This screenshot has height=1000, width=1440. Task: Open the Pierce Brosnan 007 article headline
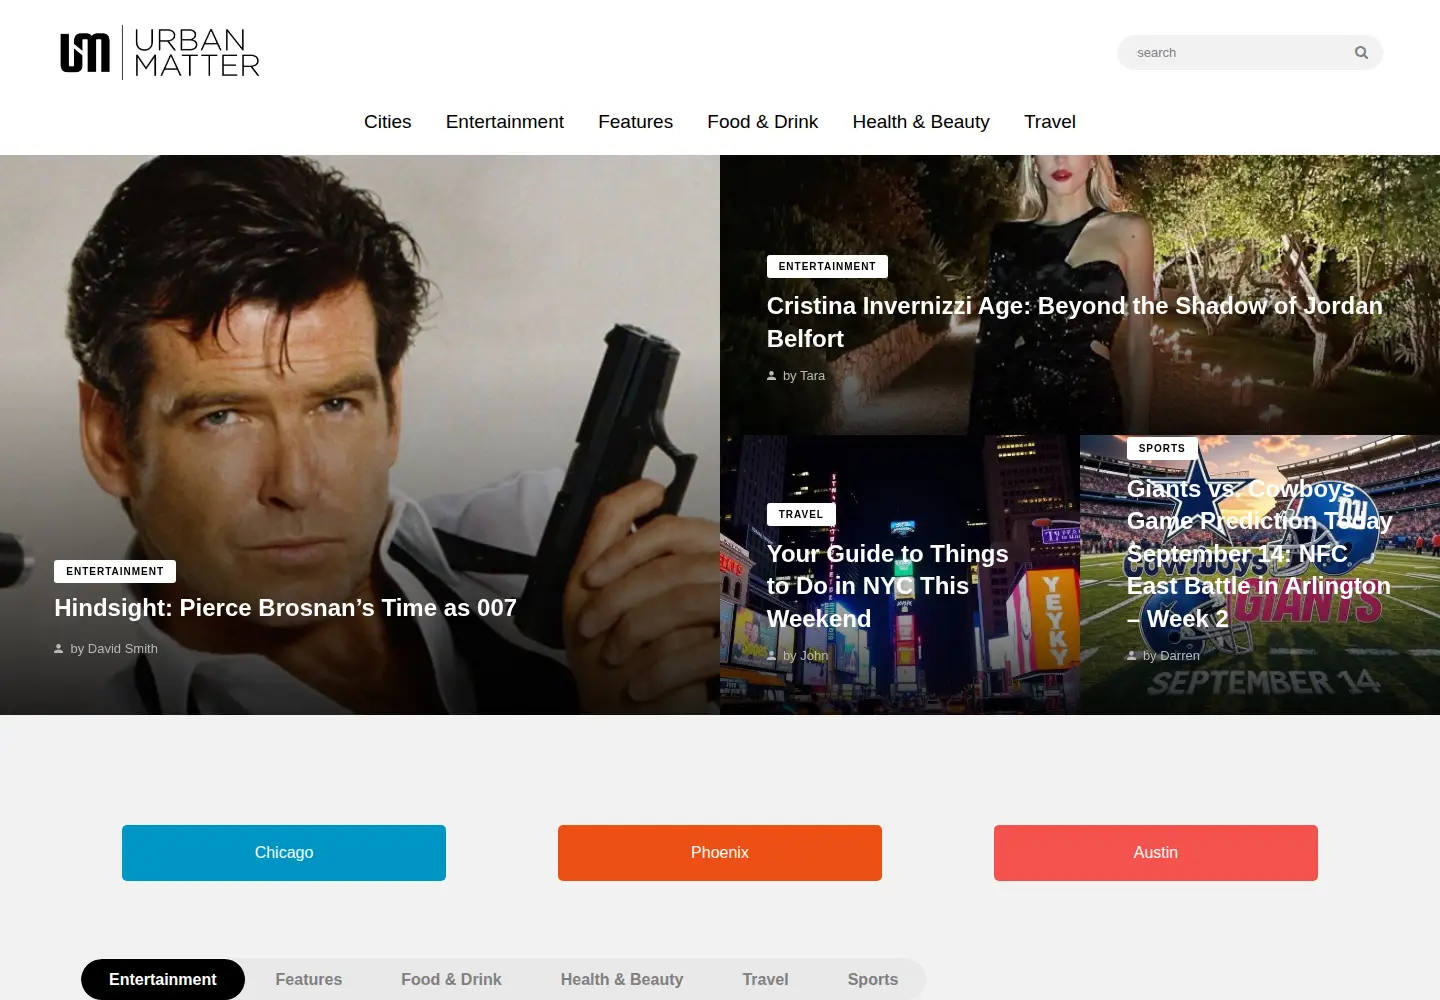[x=285, y=608]
